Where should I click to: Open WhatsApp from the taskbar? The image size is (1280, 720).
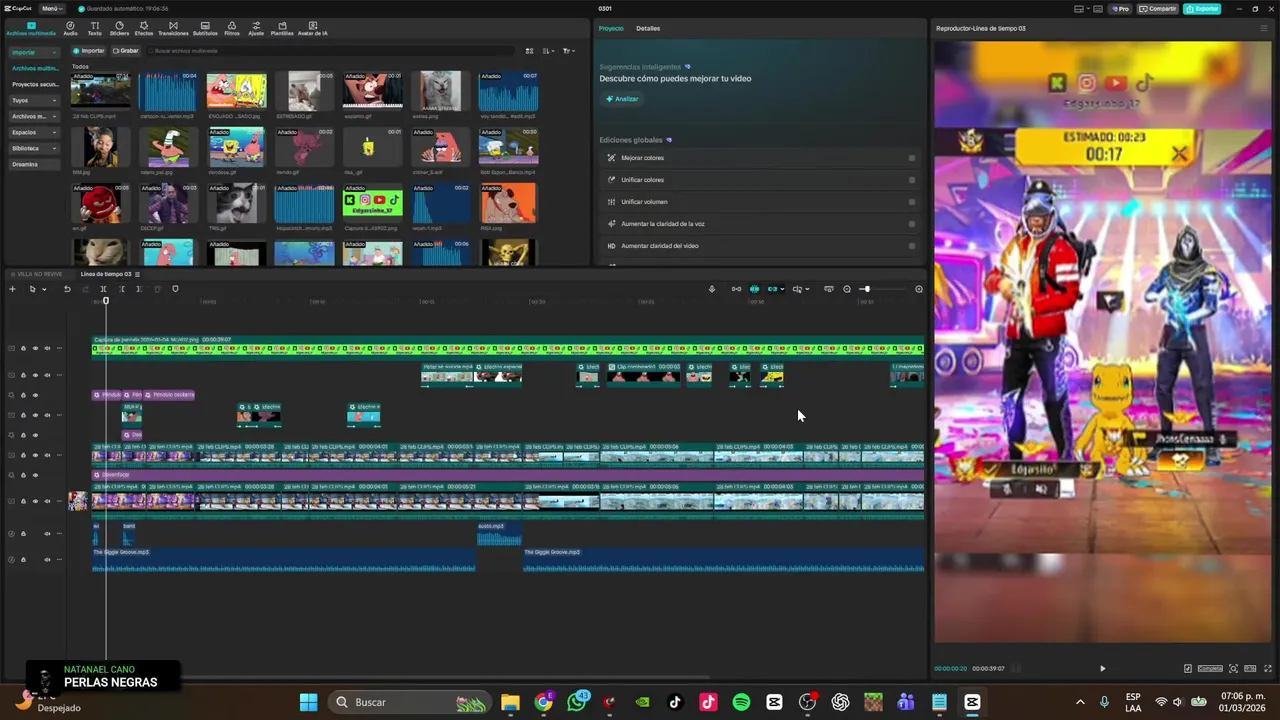pos(577,702)
